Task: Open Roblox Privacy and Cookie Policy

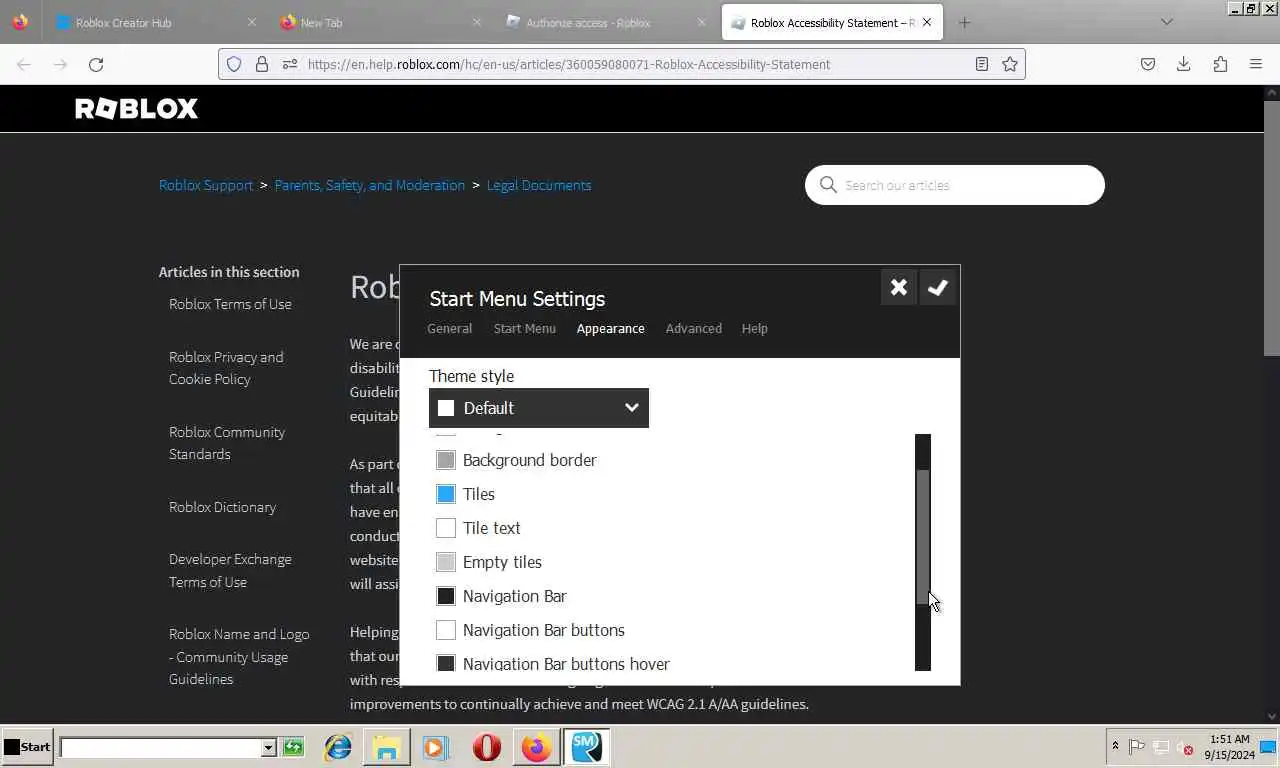Action: pos(226,368)
